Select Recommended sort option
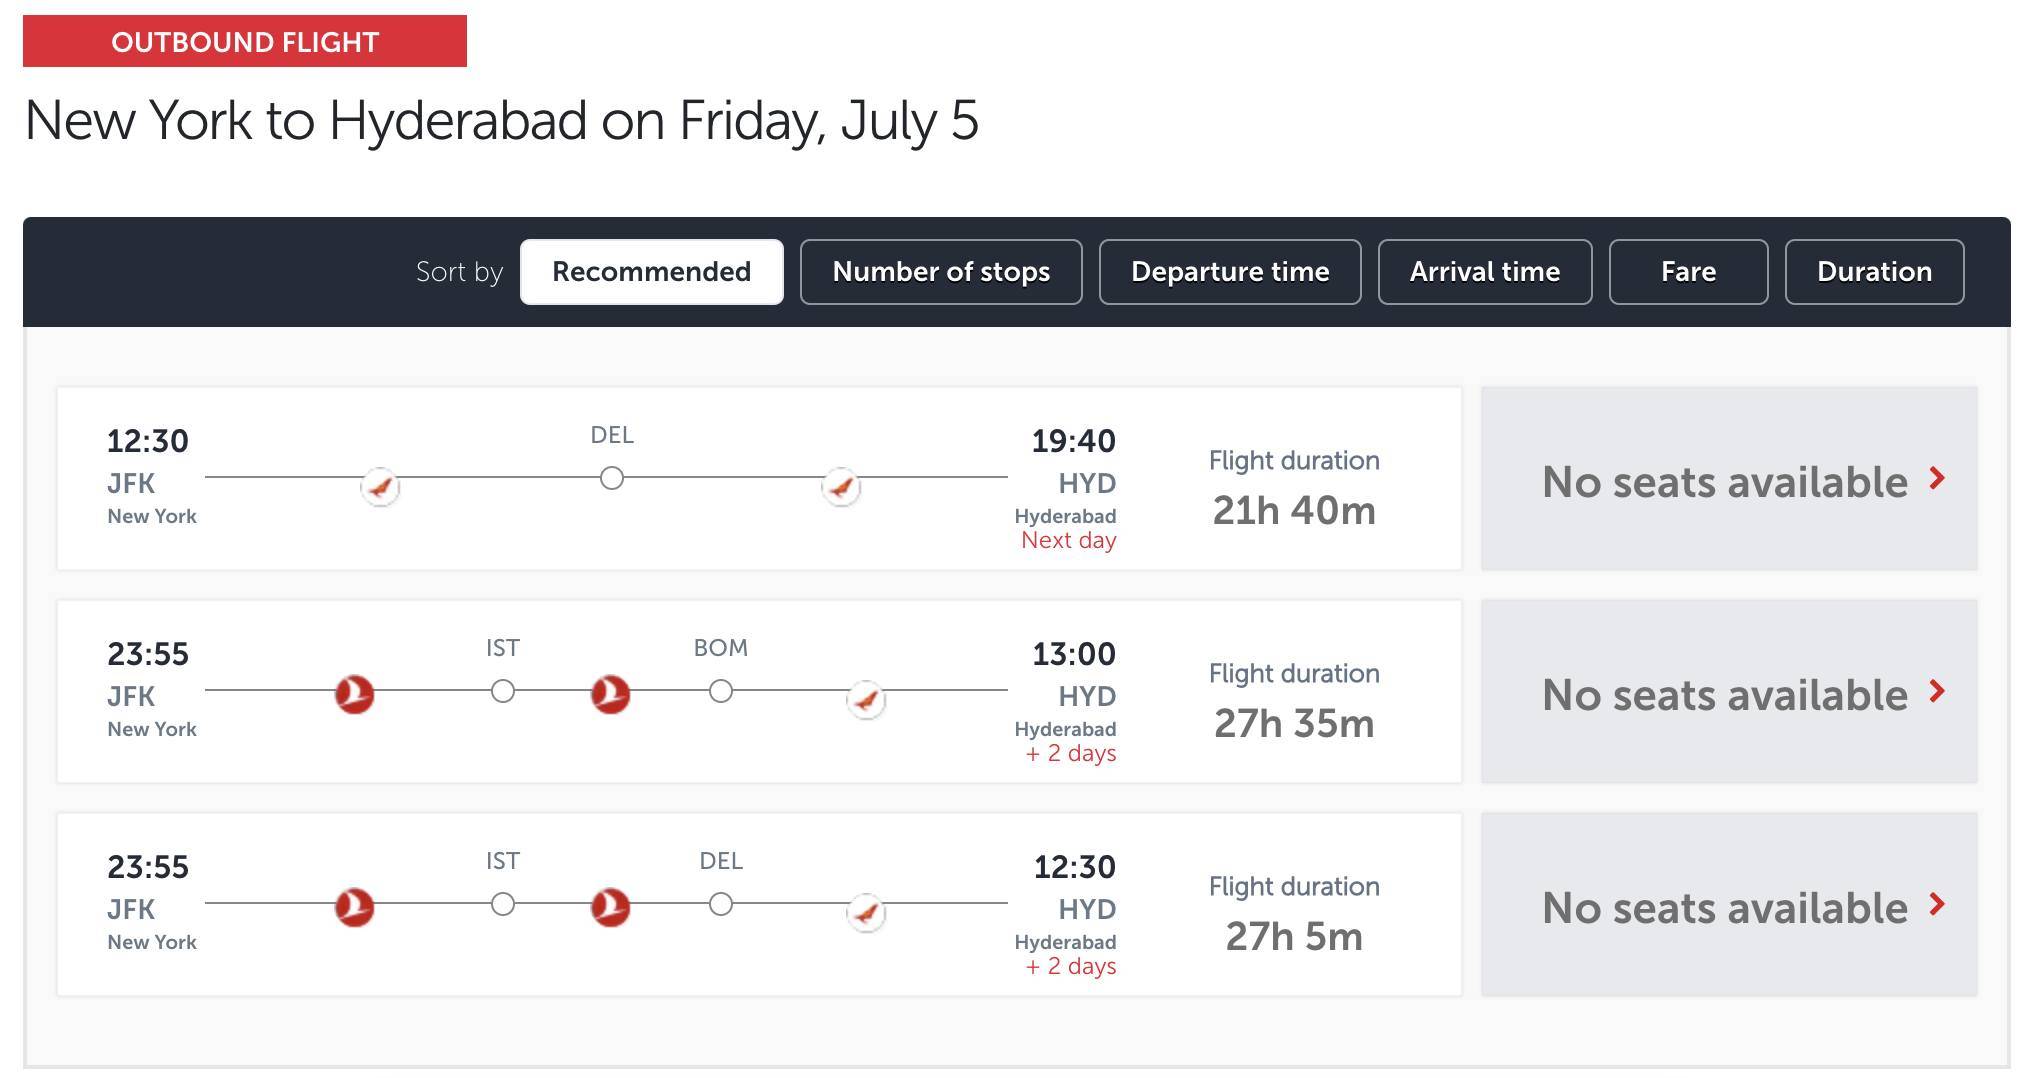 click(652, 272)
